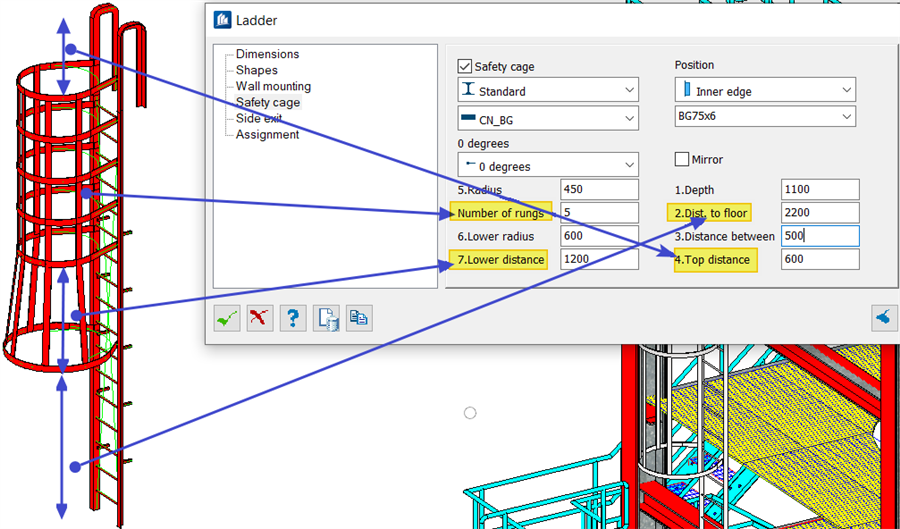The image size is (900, 529).
Task: Click the '2.Dist. to floor' label
Action: point(711,213)
